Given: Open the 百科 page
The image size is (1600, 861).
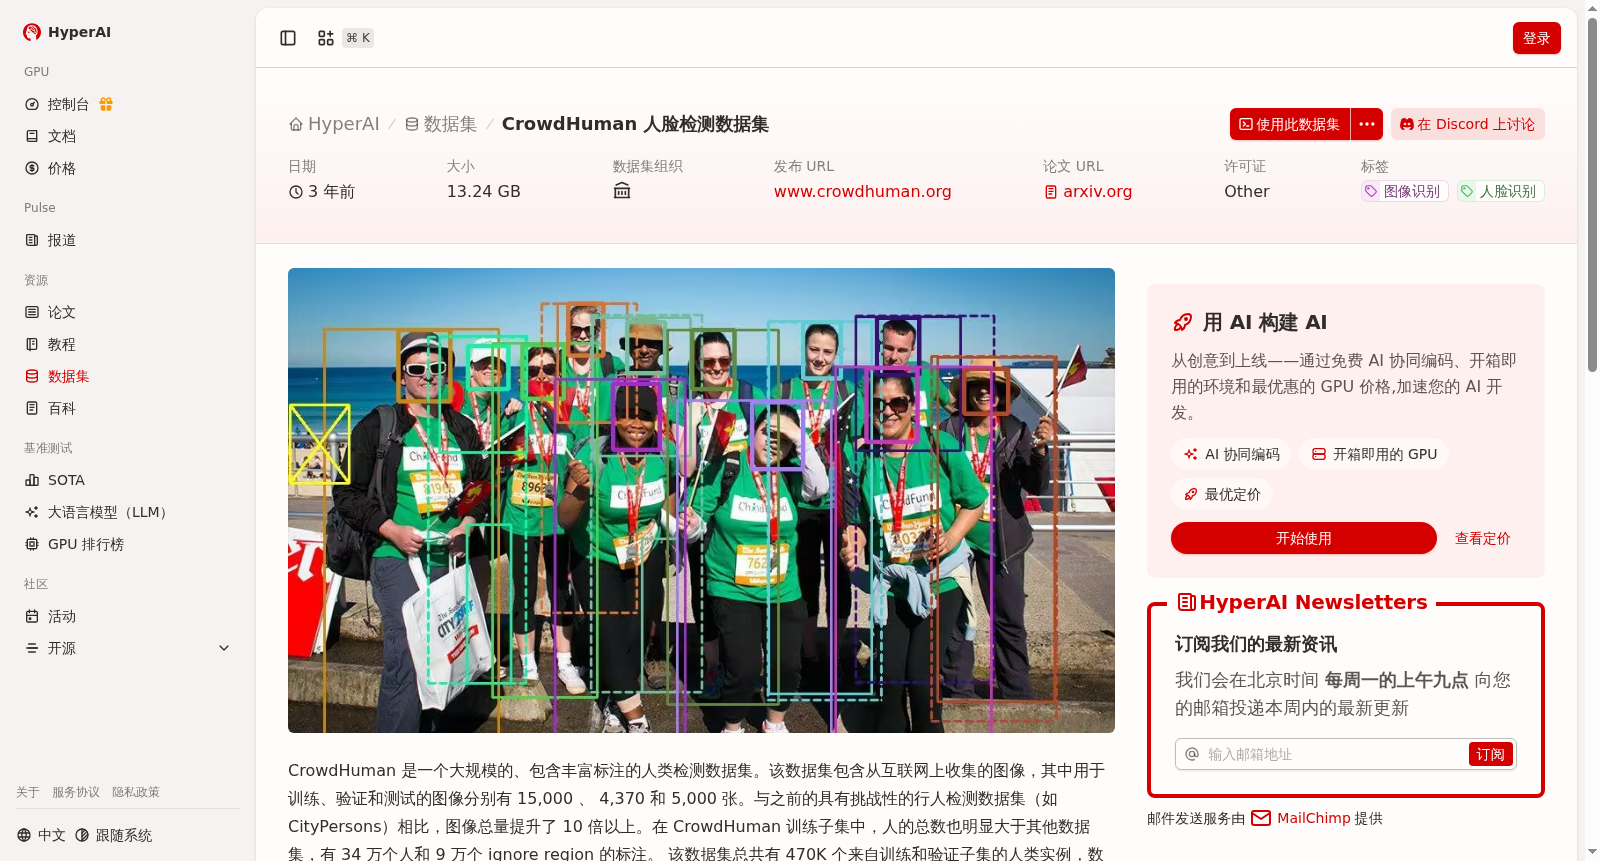Looking at the screenshot, I should coord(128,408).
